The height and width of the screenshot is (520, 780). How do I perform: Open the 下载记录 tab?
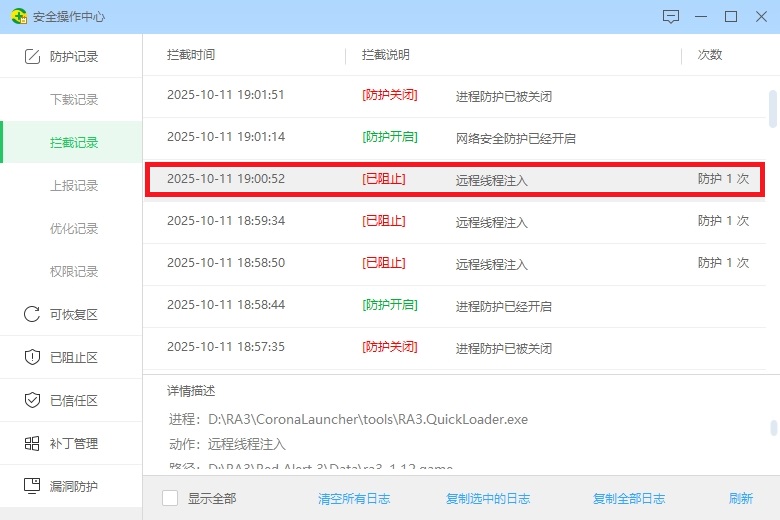[x=74, y=100]
